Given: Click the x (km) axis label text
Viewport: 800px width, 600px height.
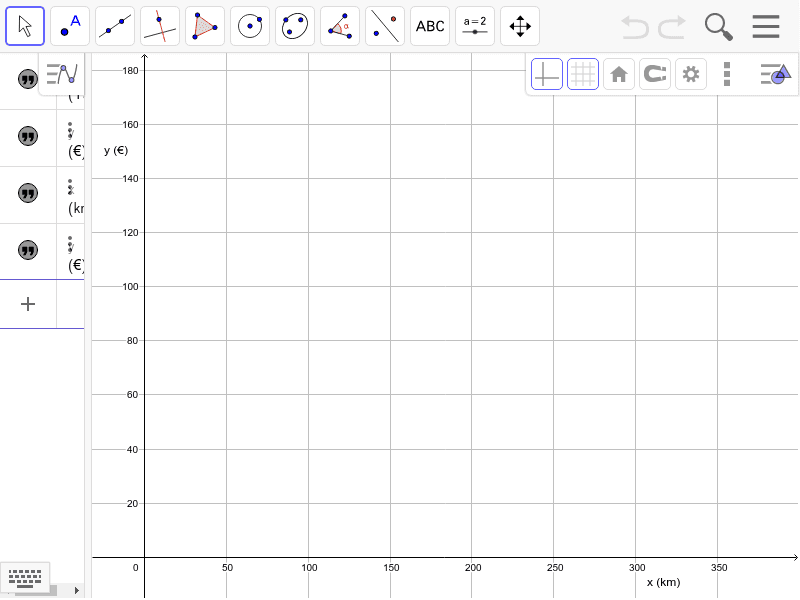Looking at the screenshot, I should (663, 582).
